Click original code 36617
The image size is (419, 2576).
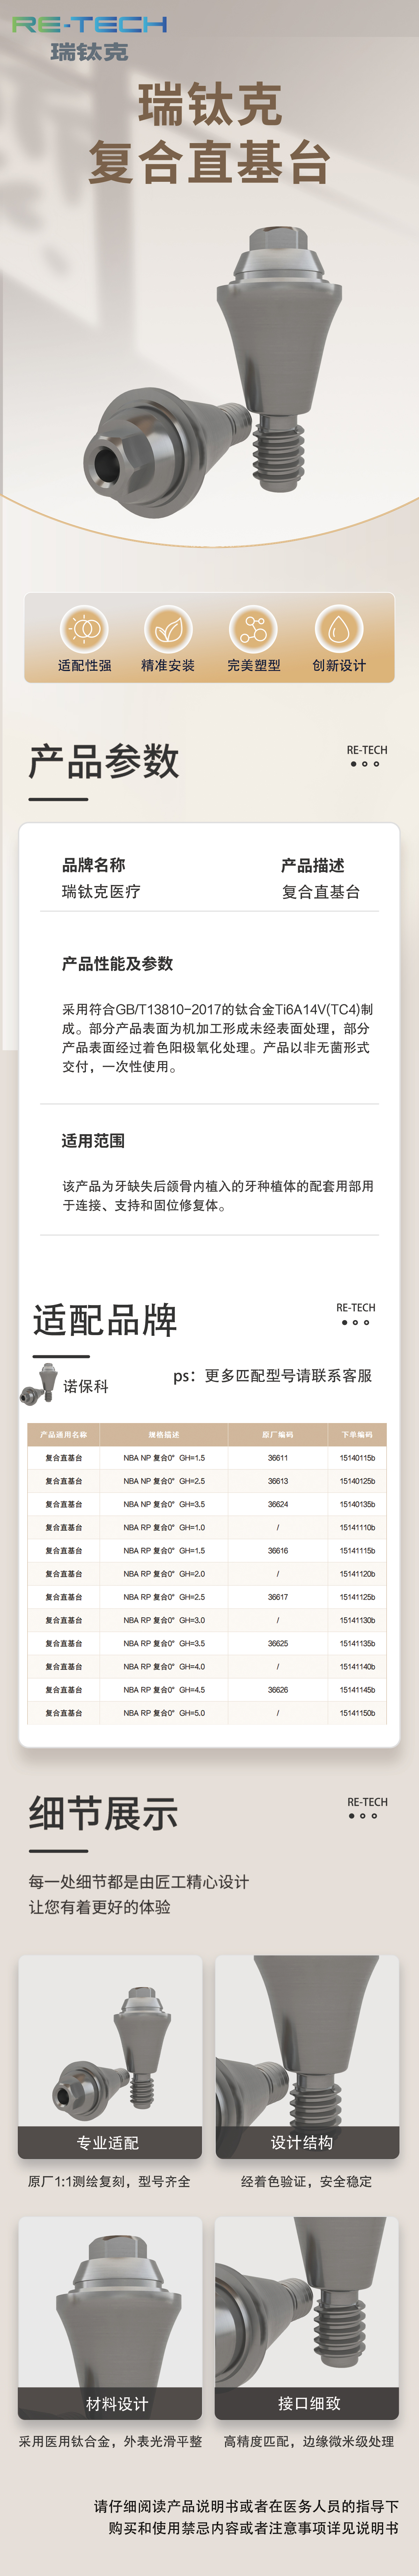[278, 1597]
